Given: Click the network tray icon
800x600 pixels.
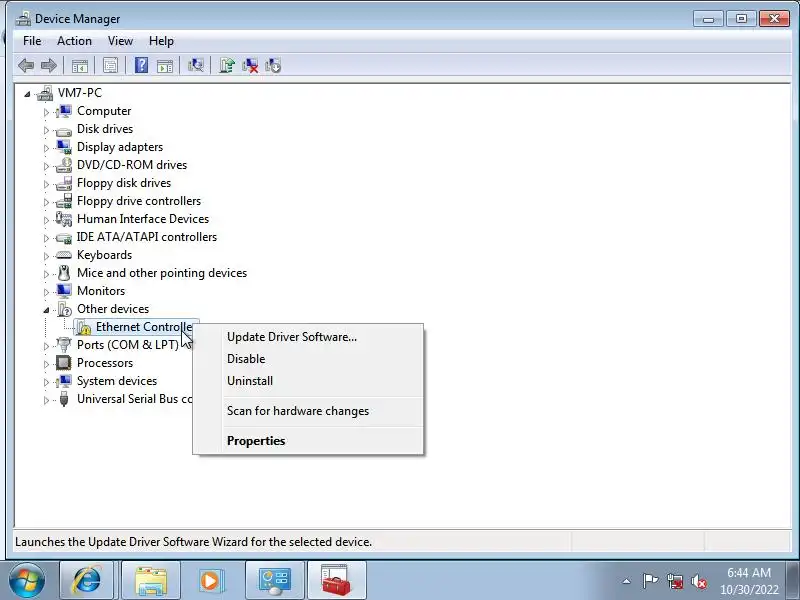Looking at the screenshot, I should (x=675, y=581).
